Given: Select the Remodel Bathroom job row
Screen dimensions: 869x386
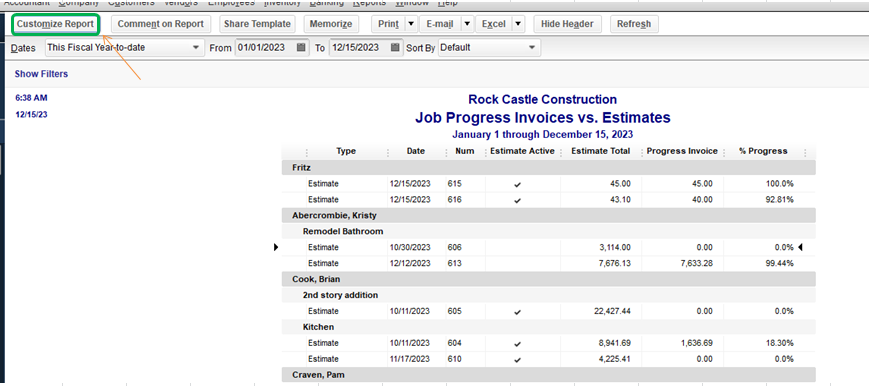Looking at the screenshot, I should coord(549,231).
